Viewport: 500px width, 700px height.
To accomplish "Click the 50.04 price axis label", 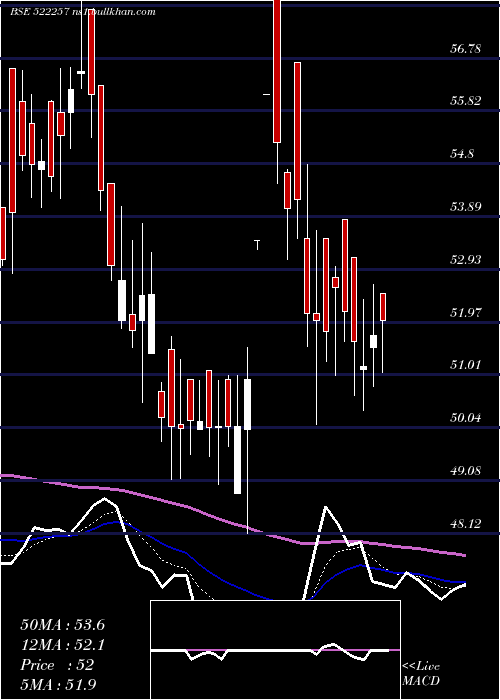I will [x=466, y=418].
